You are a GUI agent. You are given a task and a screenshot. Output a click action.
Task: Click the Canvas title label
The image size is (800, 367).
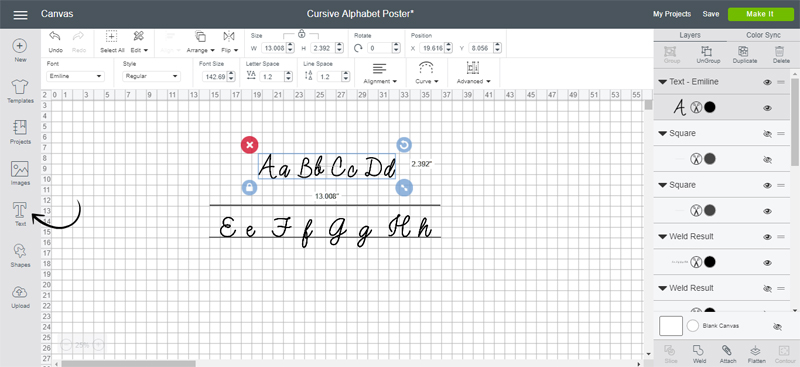coord(57,14)
